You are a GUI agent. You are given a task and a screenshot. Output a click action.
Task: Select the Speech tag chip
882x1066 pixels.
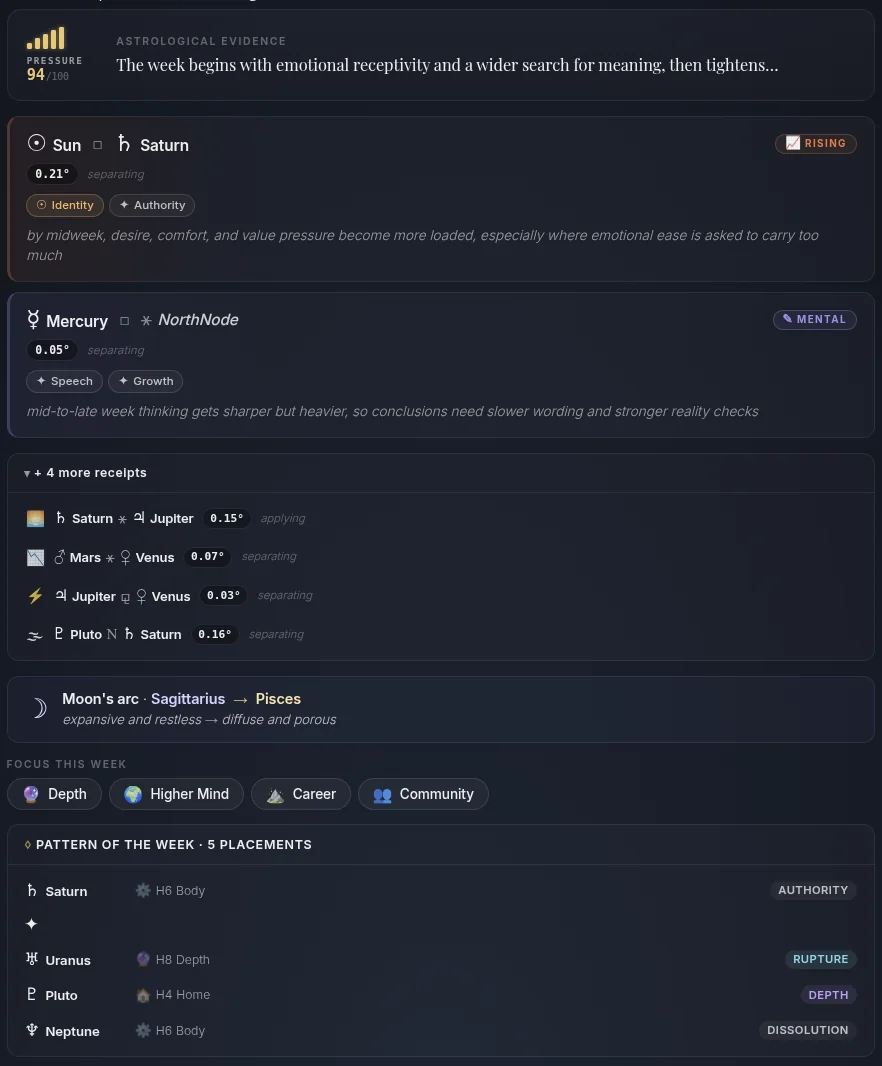(x=65, y=381)
